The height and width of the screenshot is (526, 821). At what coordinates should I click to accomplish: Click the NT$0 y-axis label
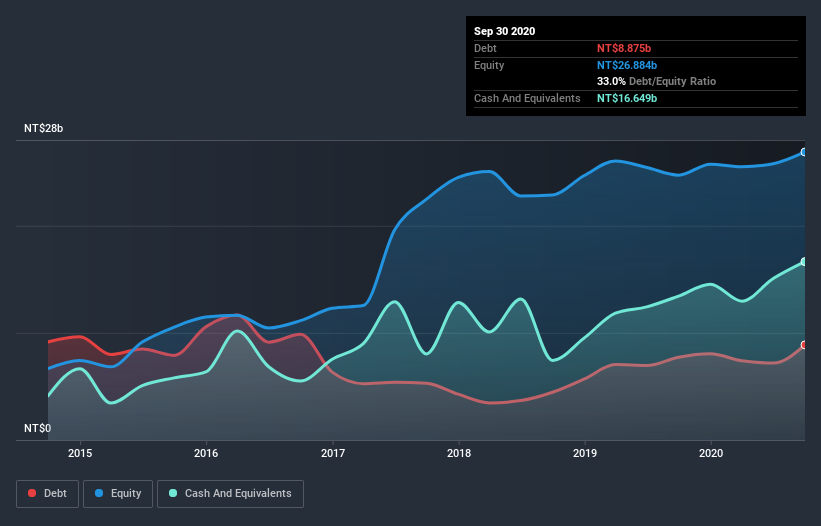(x=38, y=429)
